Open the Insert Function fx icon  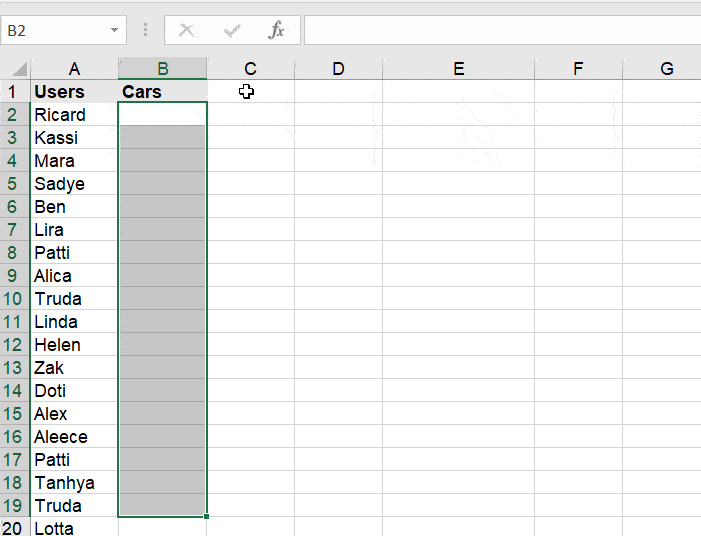click(x=277, y=30)
